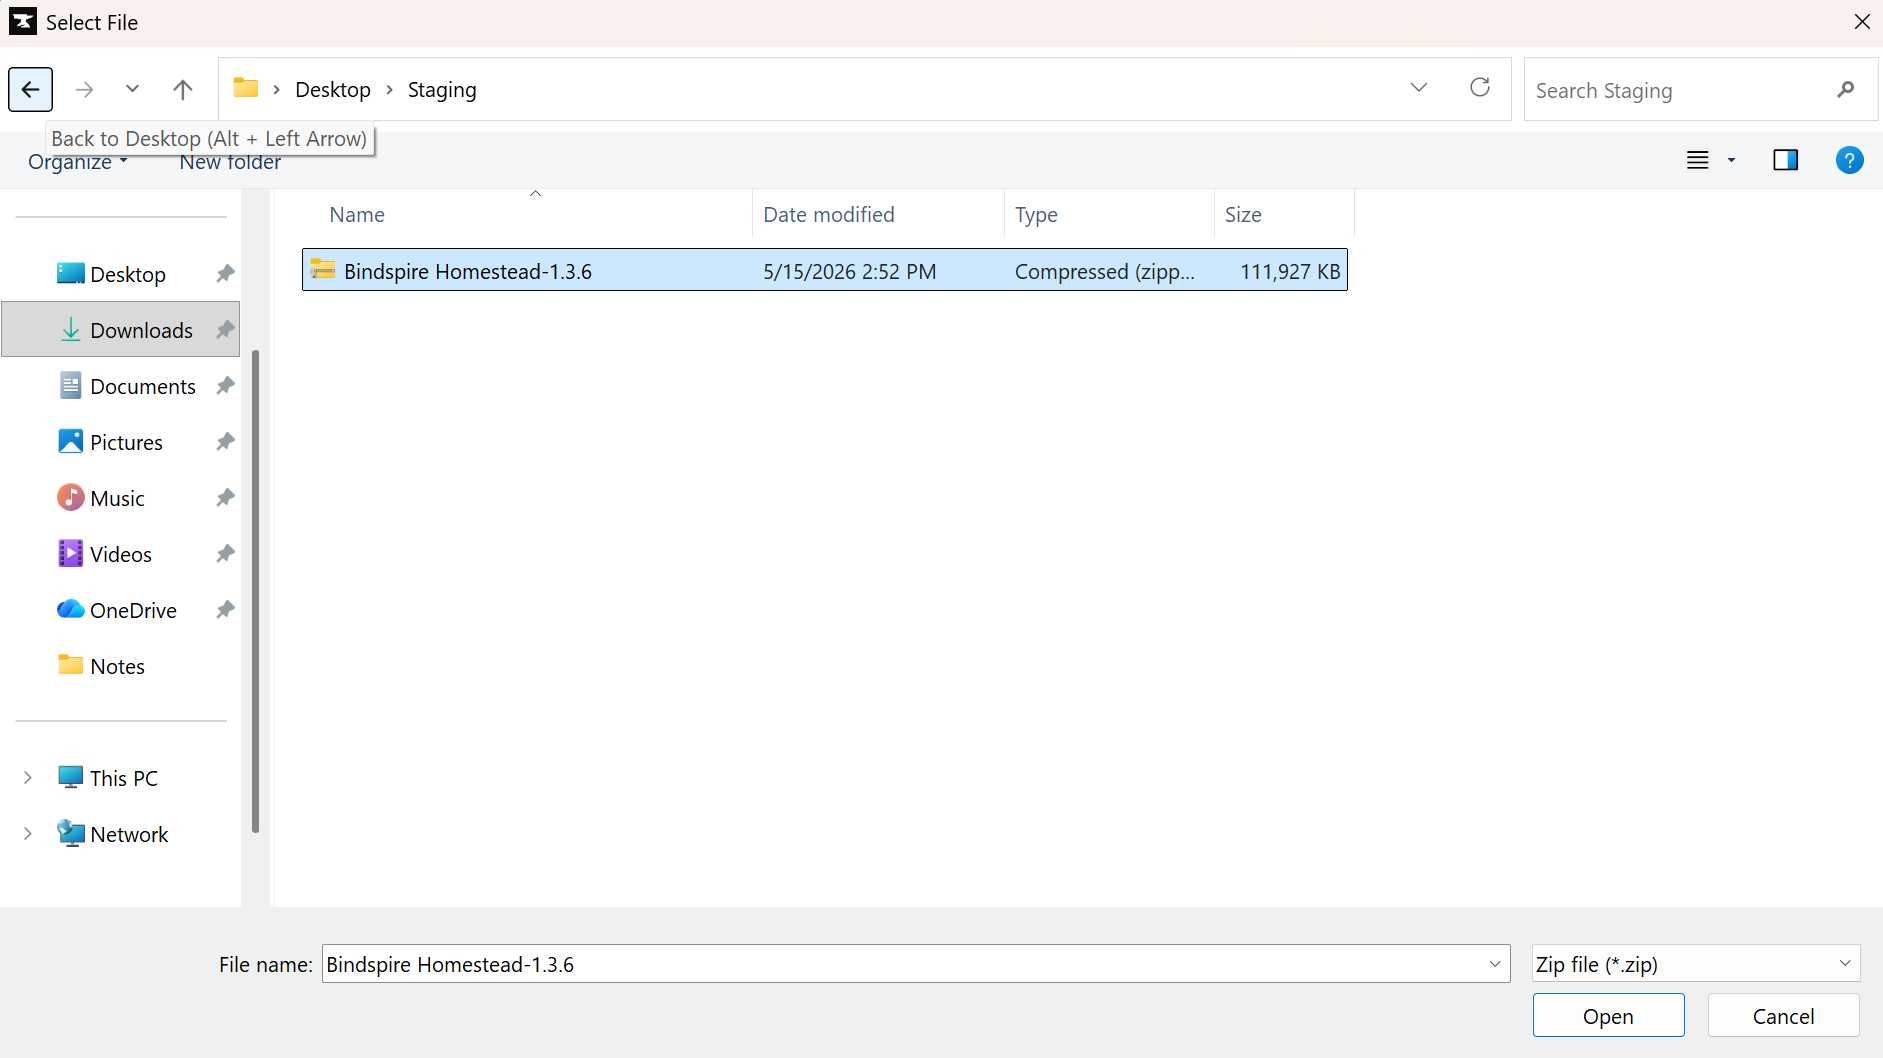Screen dimensions: 1883x1058
Task: Open Desktop in the sidebar
Action: (127, 274)
